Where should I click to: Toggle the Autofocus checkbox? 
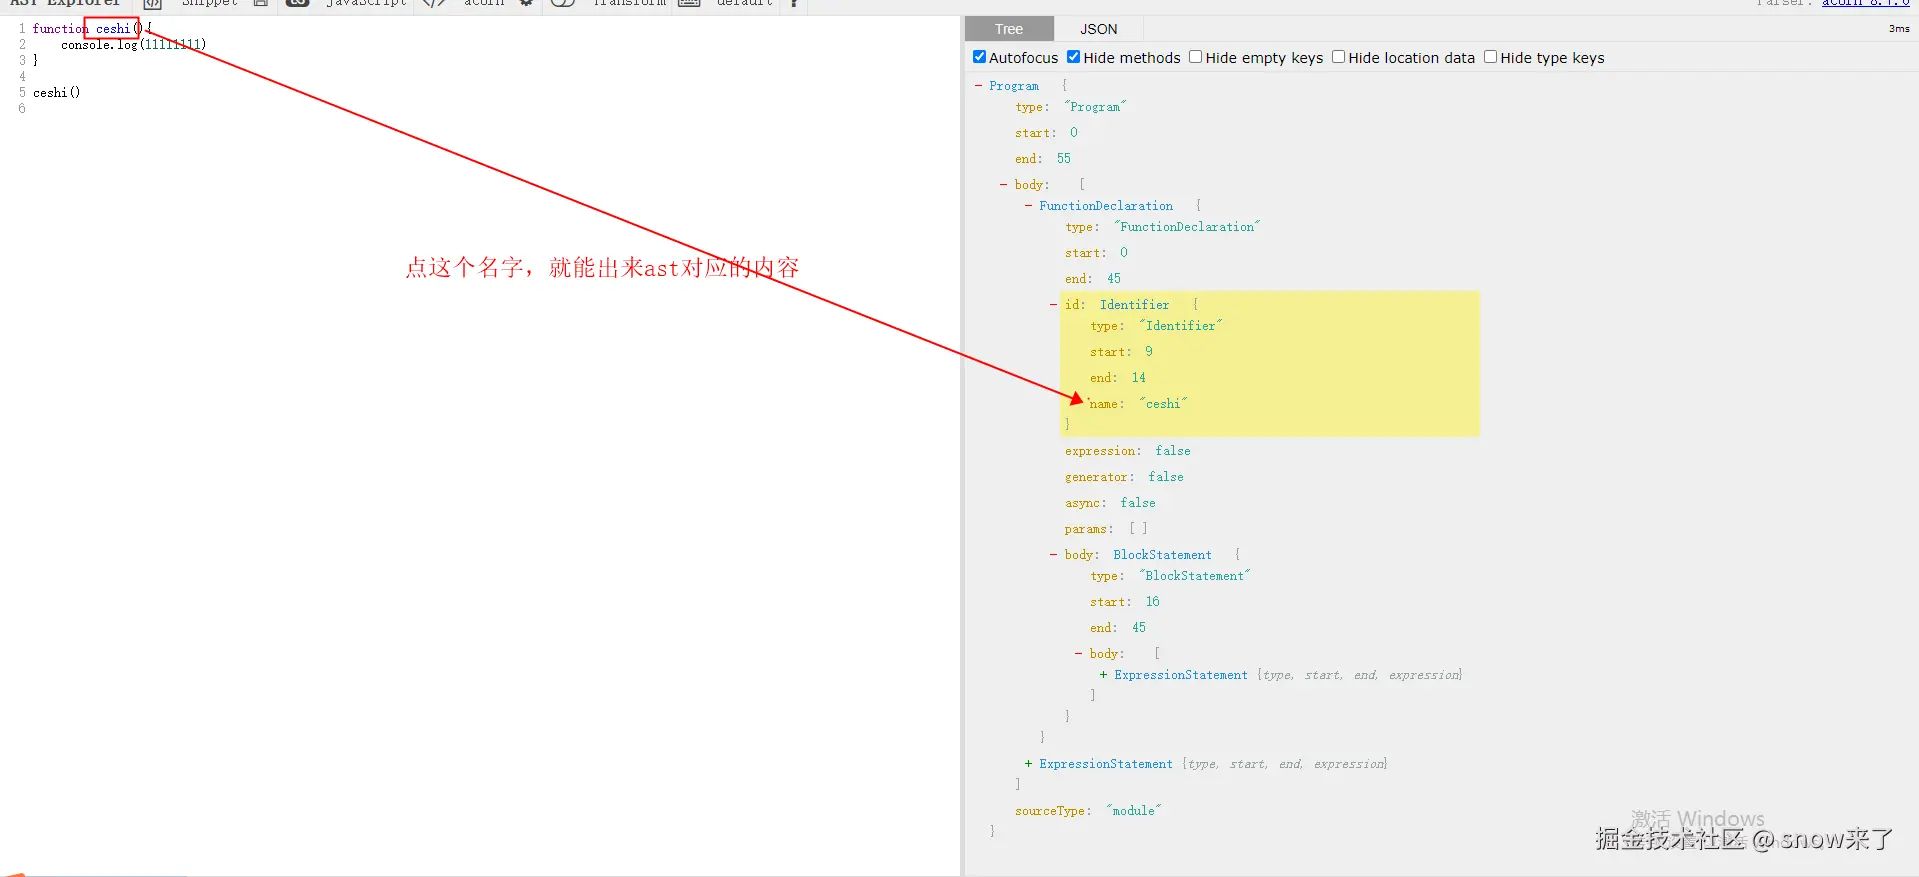(x=979, y=57)
